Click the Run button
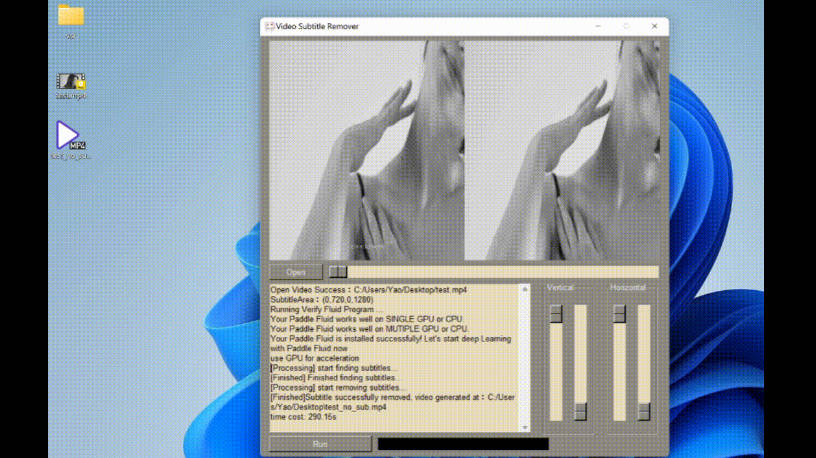 [x=321, y=444]
